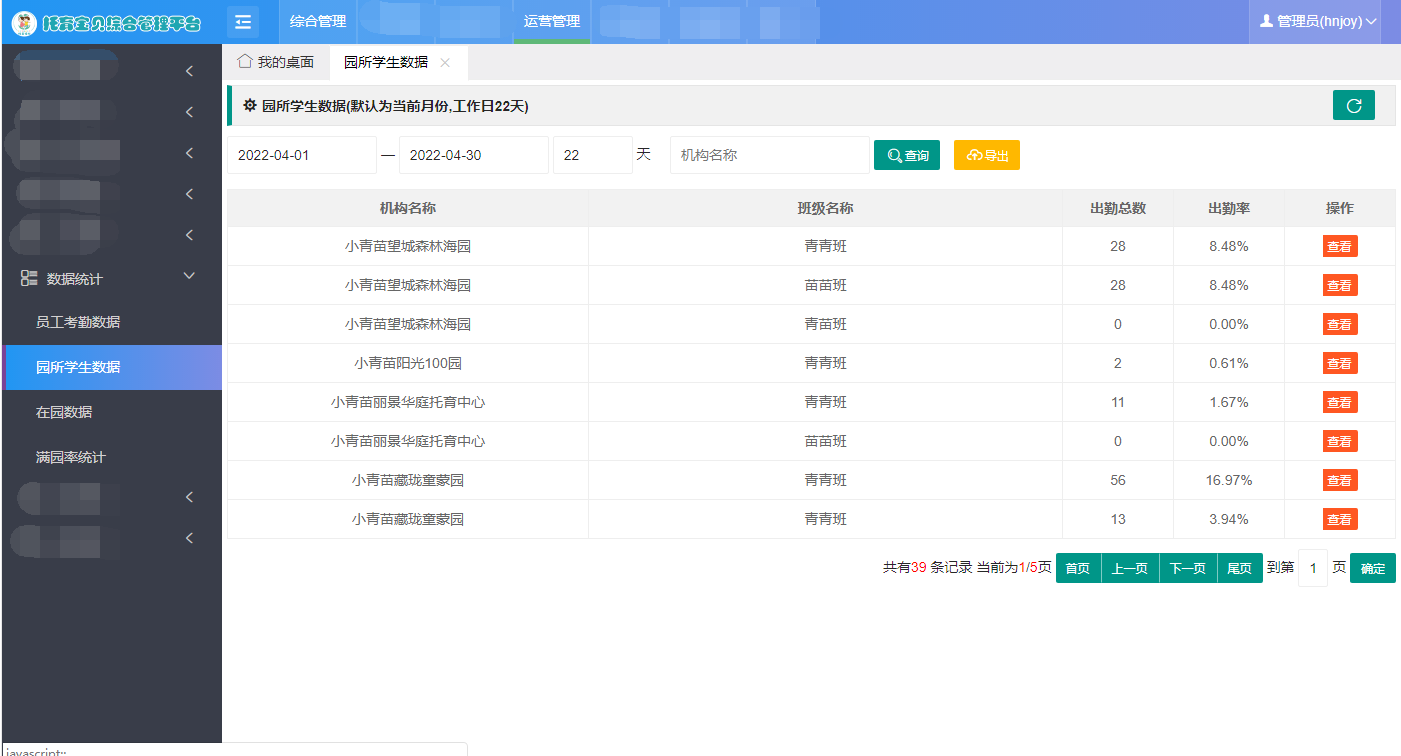
Task: Select 园所学生数据 in the sidebar
Action: (x=111, y=367)
